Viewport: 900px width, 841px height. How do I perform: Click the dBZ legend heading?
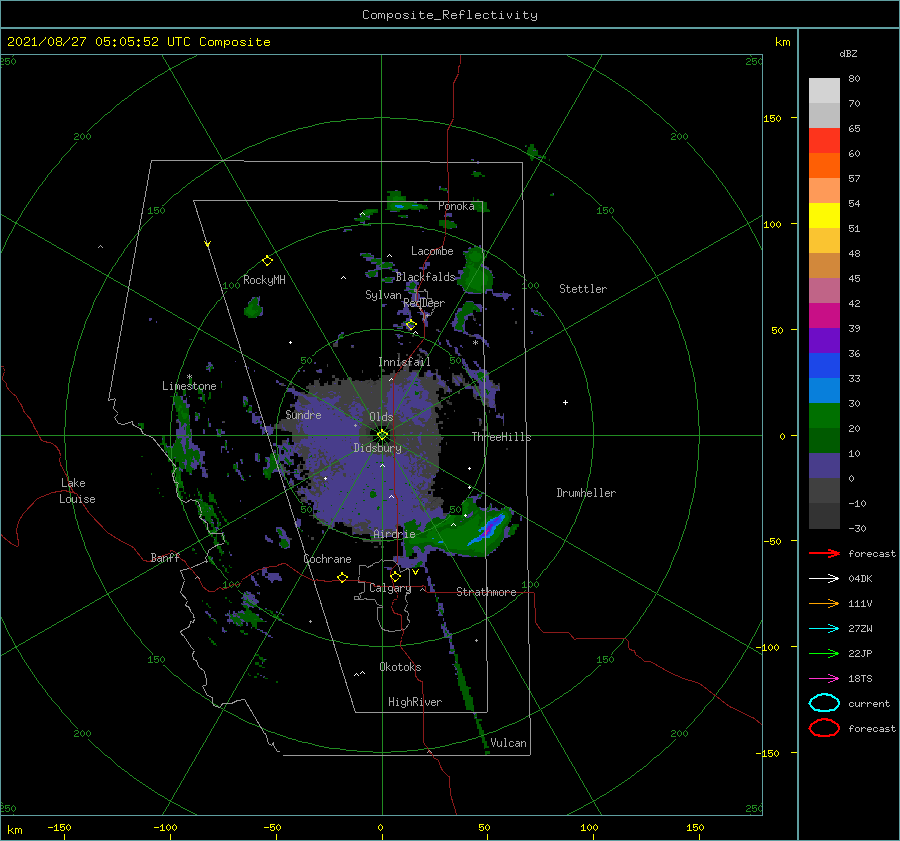tap(848, 53)
